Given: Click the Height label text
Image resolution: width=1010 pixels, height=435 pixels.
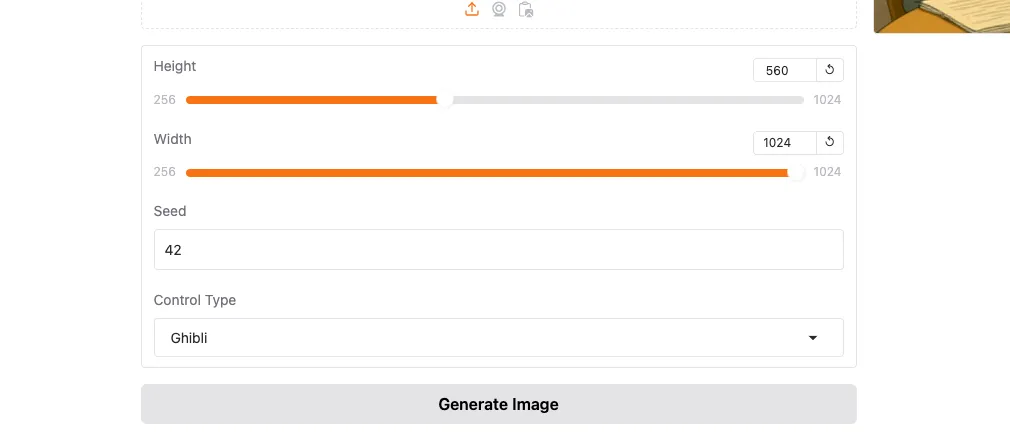Looking at the screenshot, I should [175, 66].
